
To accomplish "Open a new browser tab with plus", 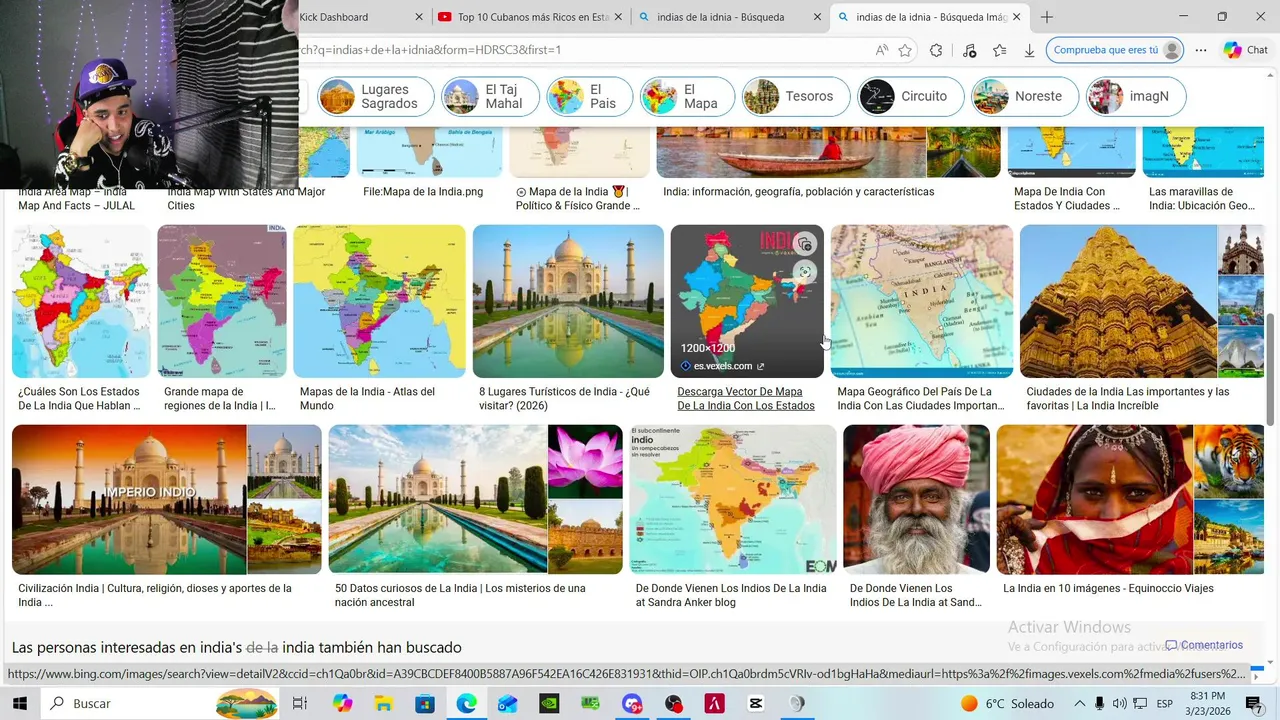I will pos(1047,17).
